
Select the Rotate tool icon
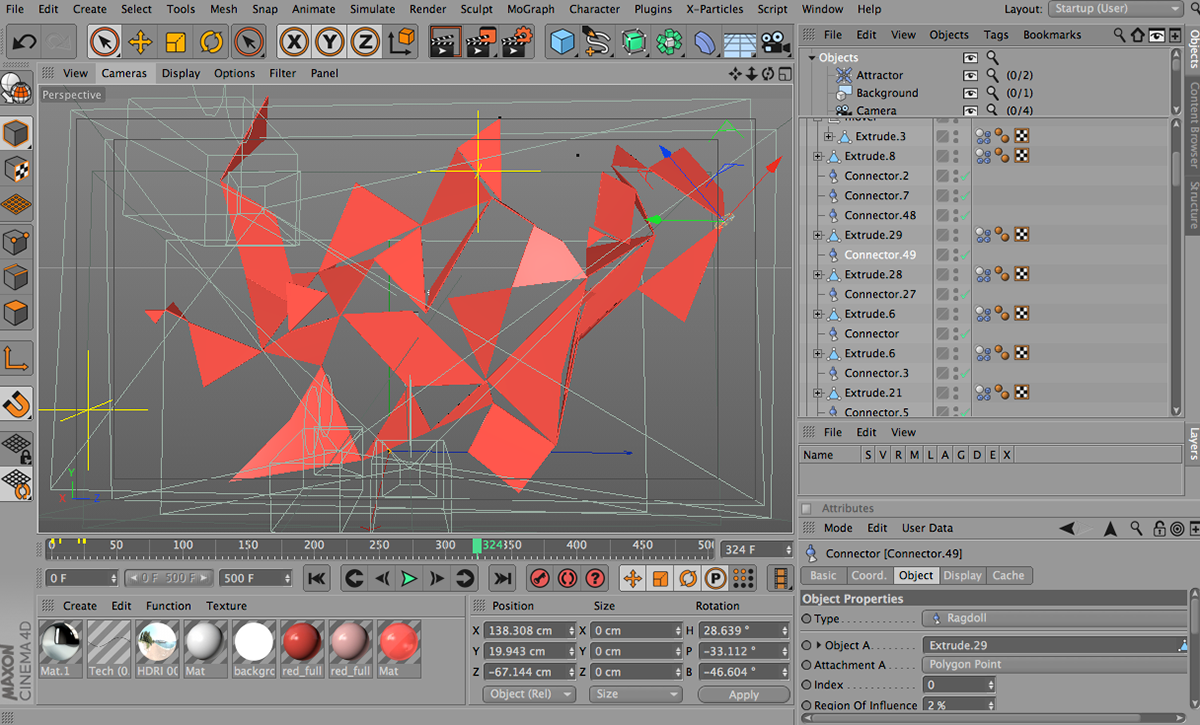pyautogui.click(x=211, y=42)
